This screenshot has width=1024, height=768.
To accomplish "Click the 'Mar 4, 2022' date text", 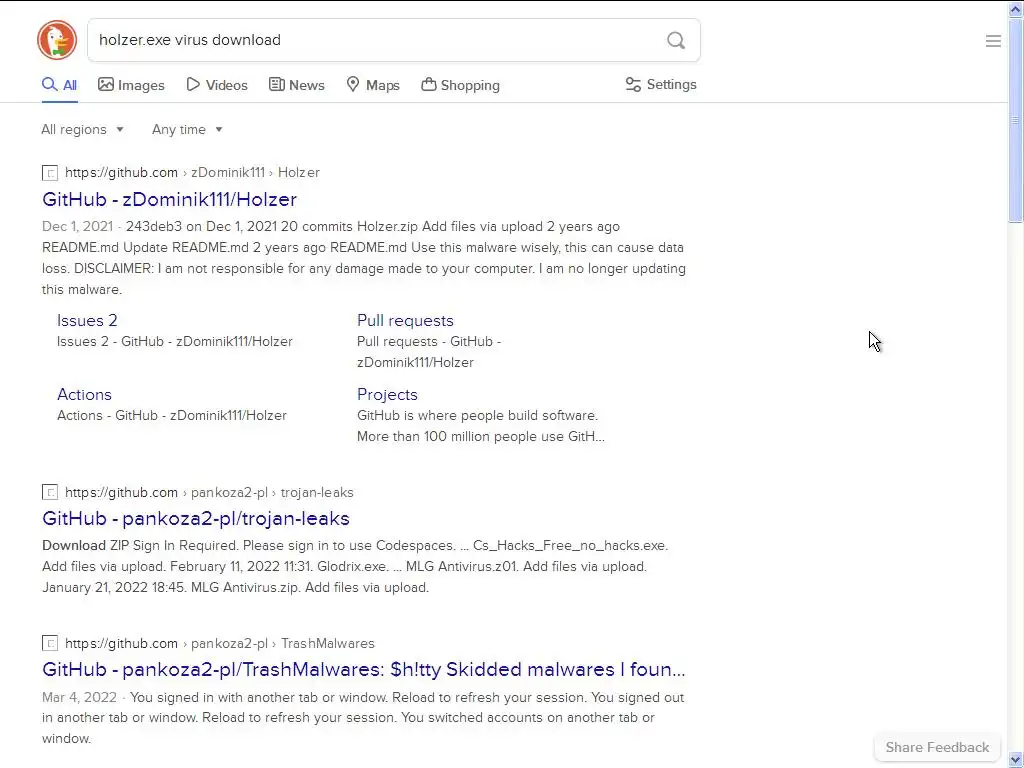I will 79,697.
